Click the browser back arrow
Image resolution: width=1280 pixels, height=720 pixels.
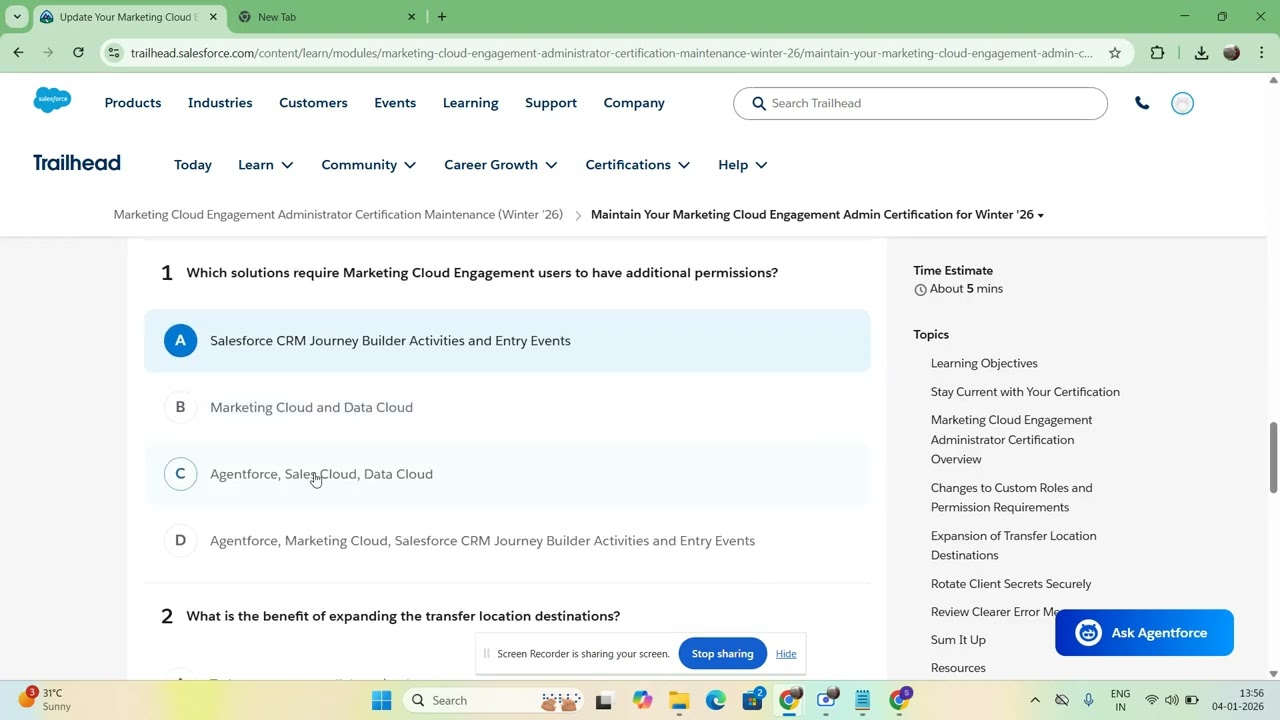pos(18,53)
